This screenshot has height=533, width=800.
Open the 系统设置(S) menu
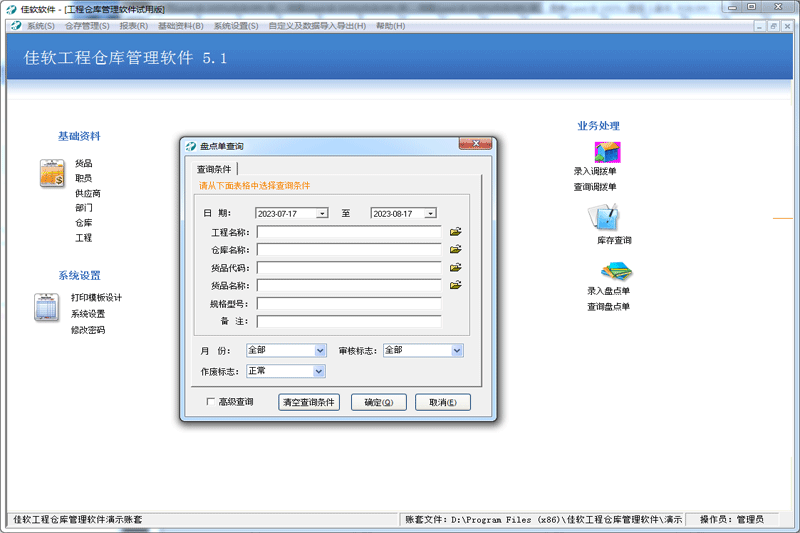[236, 26]
